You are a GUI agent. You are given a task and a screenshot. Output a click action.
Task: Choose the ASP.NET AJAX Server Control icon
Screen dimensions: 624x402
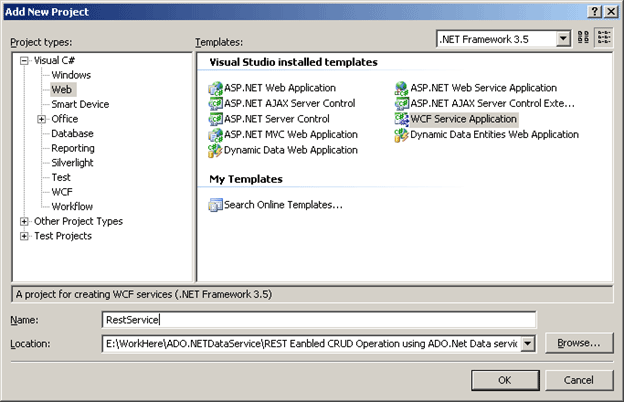click(x=215, y=103)
